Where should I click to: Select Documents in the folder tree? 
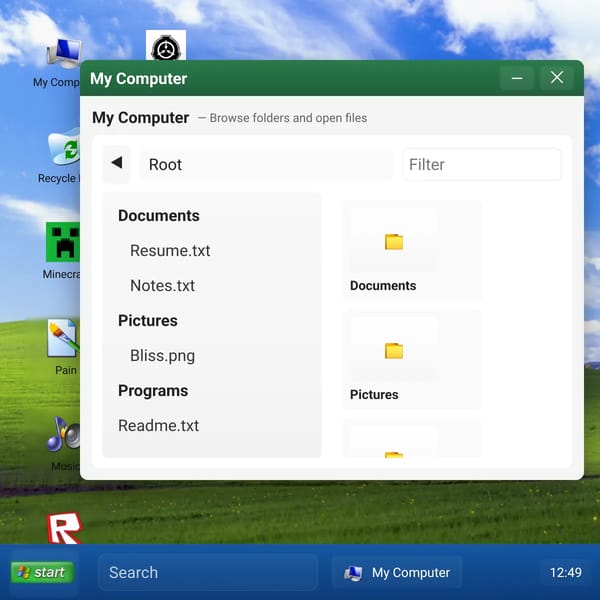(159, 216)
